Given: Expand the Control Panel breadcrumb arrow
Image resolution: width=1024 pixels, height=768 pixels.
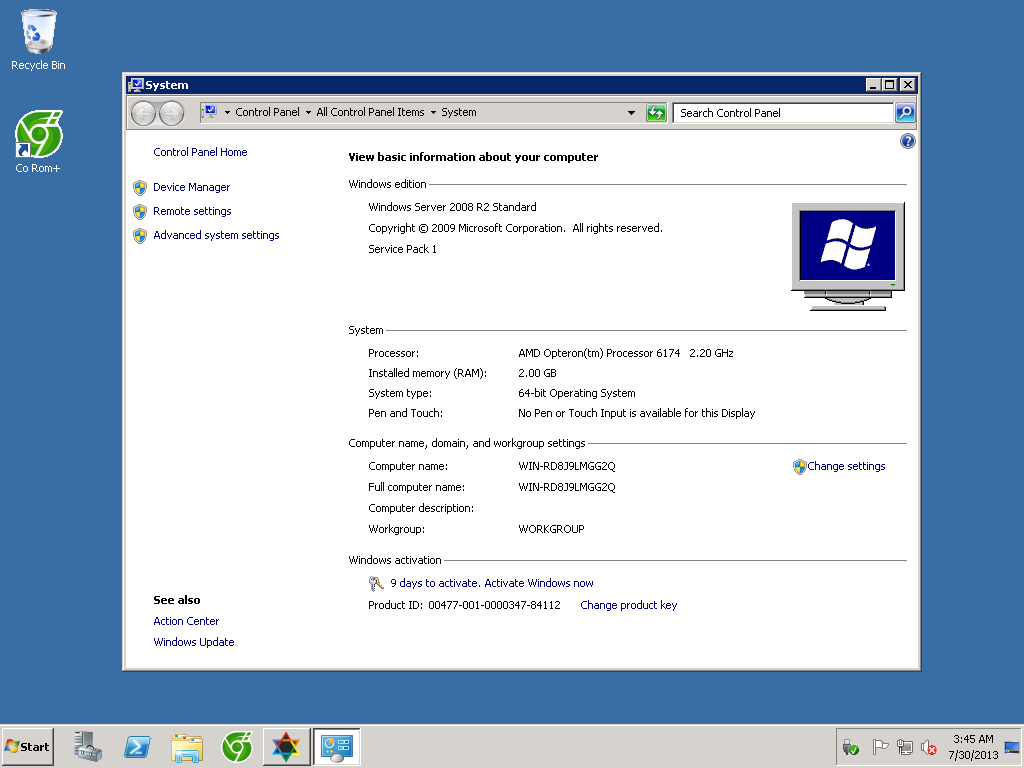Looking at the screenshot, I should click(308, 113).
